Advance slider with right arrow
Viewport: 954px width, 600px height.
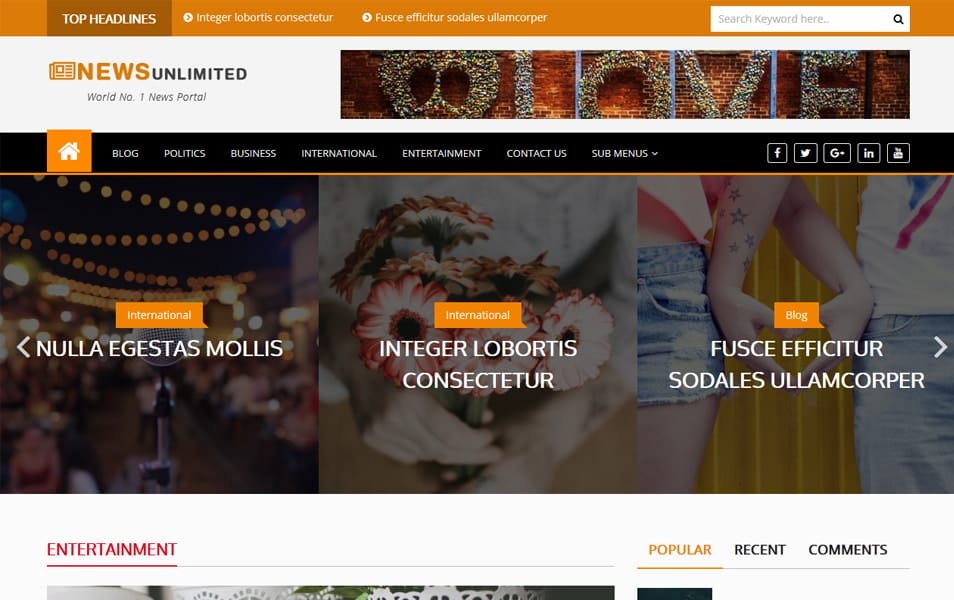pos(940,347)
